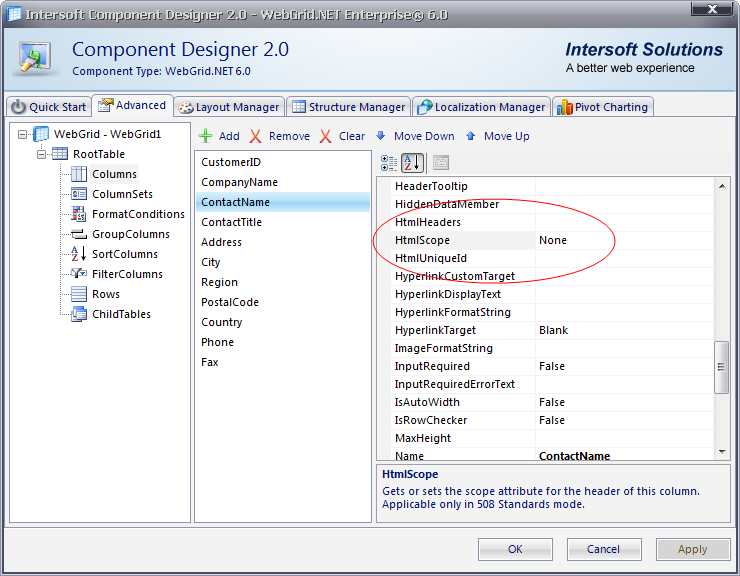Click the HtmlHeaders value field
Viewport: 740px width, 576px height.
coord(624,222)
